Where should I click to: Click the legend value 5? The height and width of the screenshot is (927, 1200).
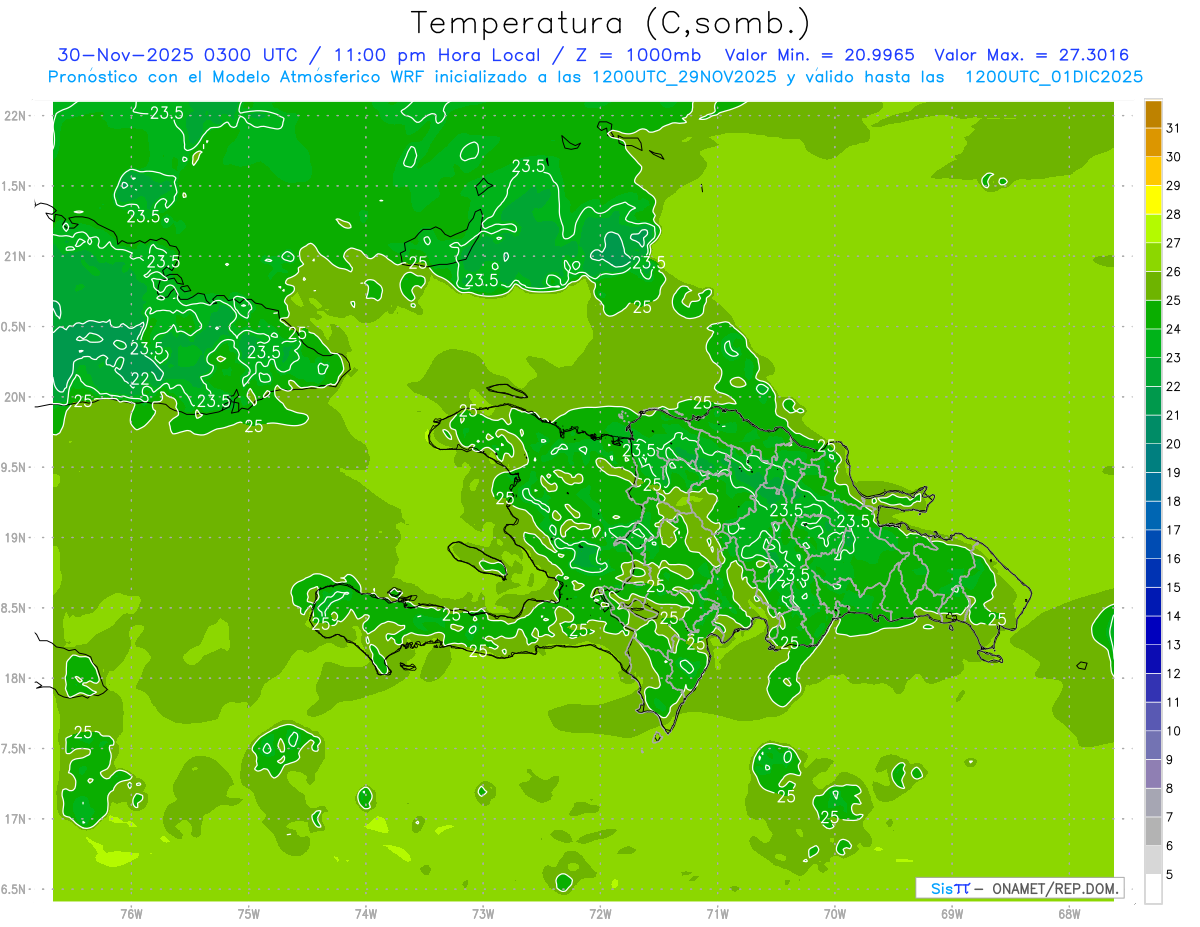tap(1170, 875)
